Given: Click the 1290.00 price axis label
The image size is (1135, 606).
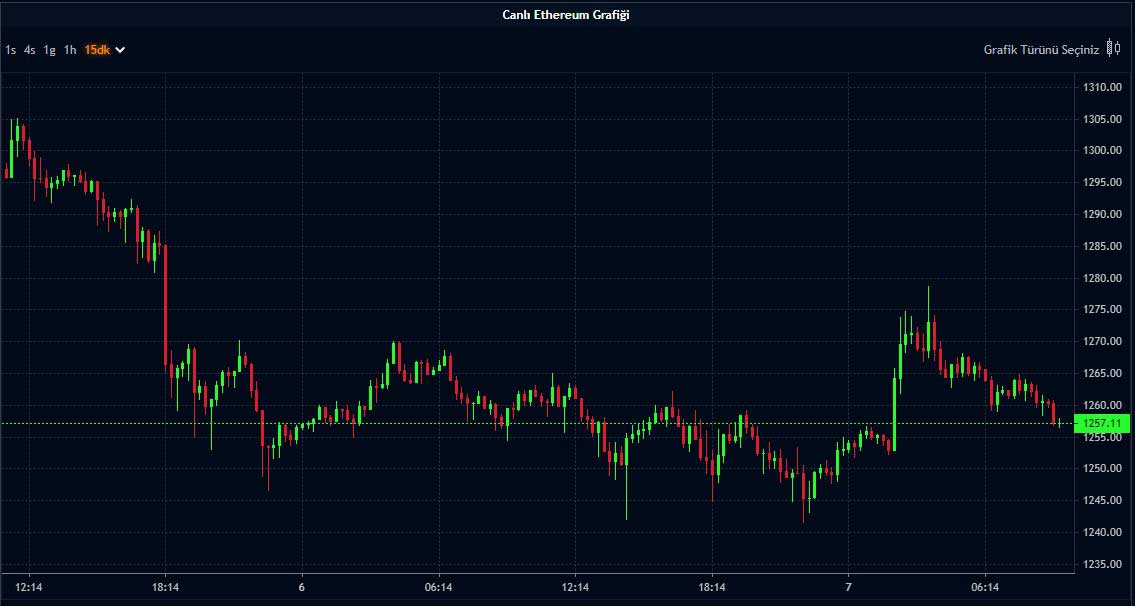Looking at the screenshot, I should [1102, 214].
